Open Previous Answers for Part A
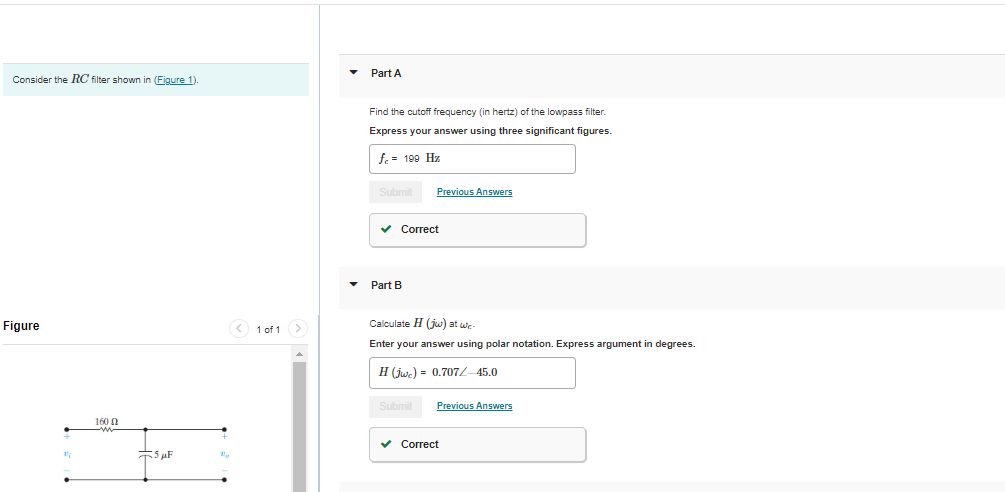The width and height of the screenshot is (1005, 492). click(x=474, y=192)
